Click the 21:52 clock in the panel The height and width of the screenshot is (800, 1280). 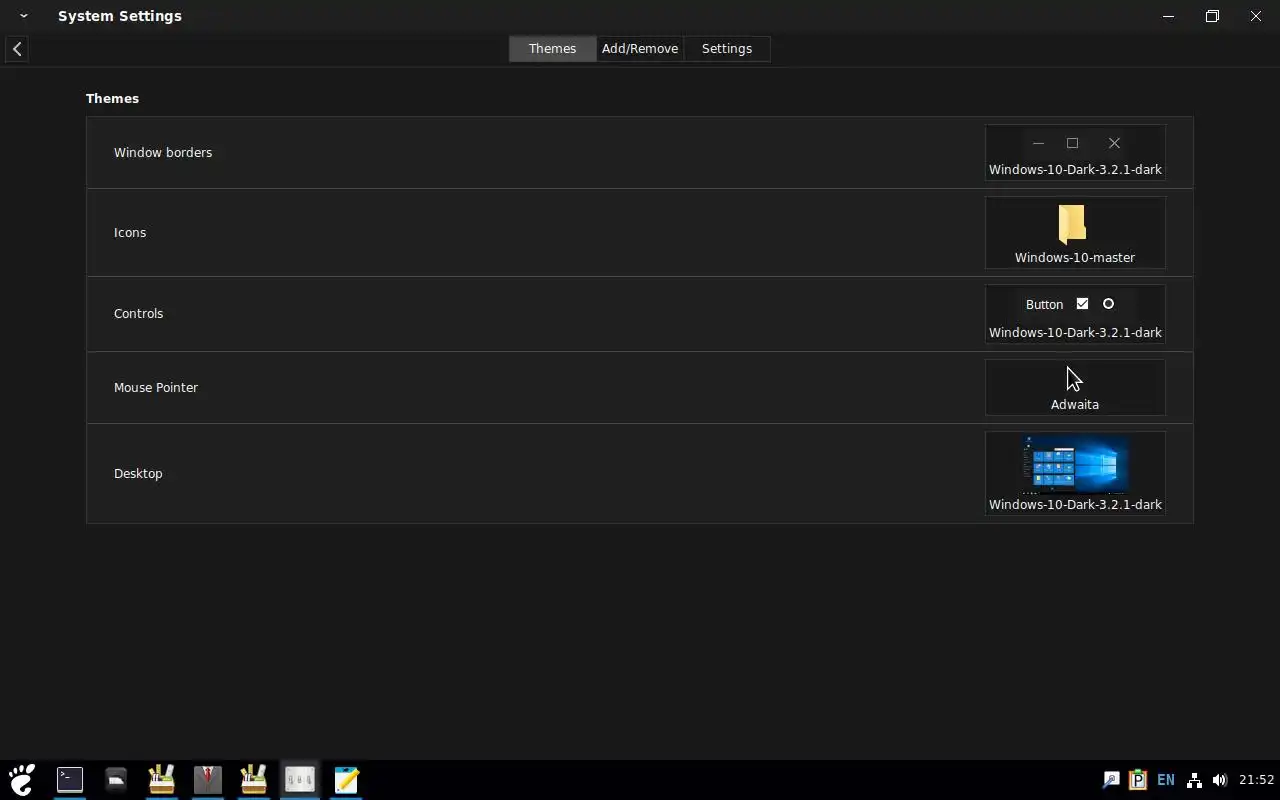1257,780
